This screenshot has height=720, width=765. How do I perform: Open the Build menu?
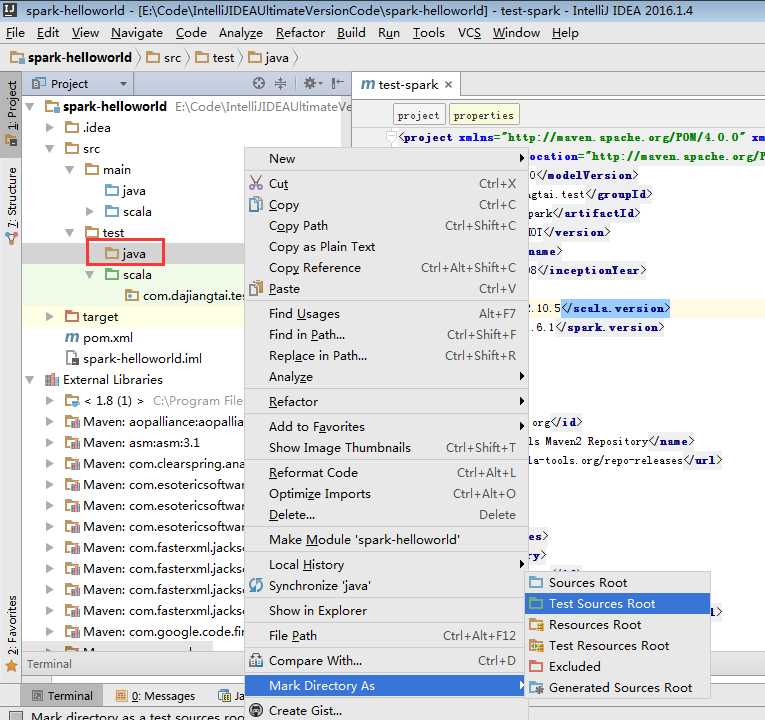[351, 33]
